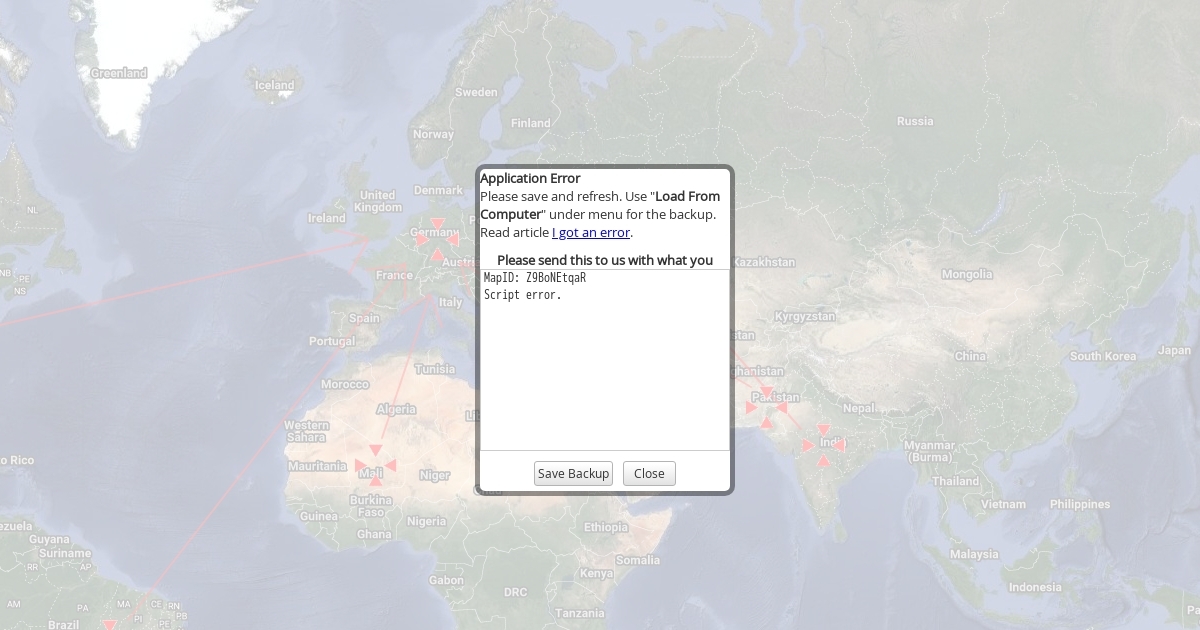
Task: Select the 'MapID: Z9BoNEtqaR' line
Action: [x=535, y=278]
